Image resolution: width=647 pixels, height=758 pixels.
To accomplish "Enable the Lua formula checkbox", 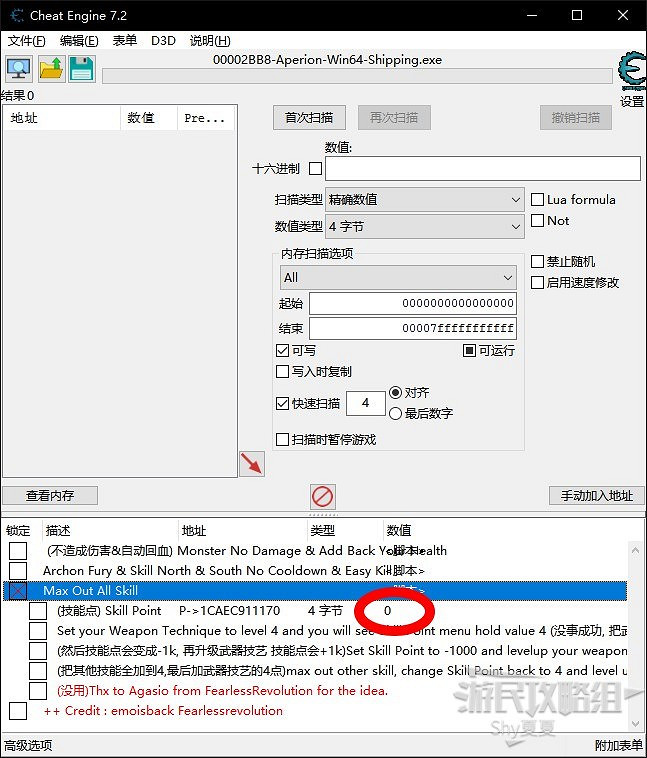I will 537,200.
